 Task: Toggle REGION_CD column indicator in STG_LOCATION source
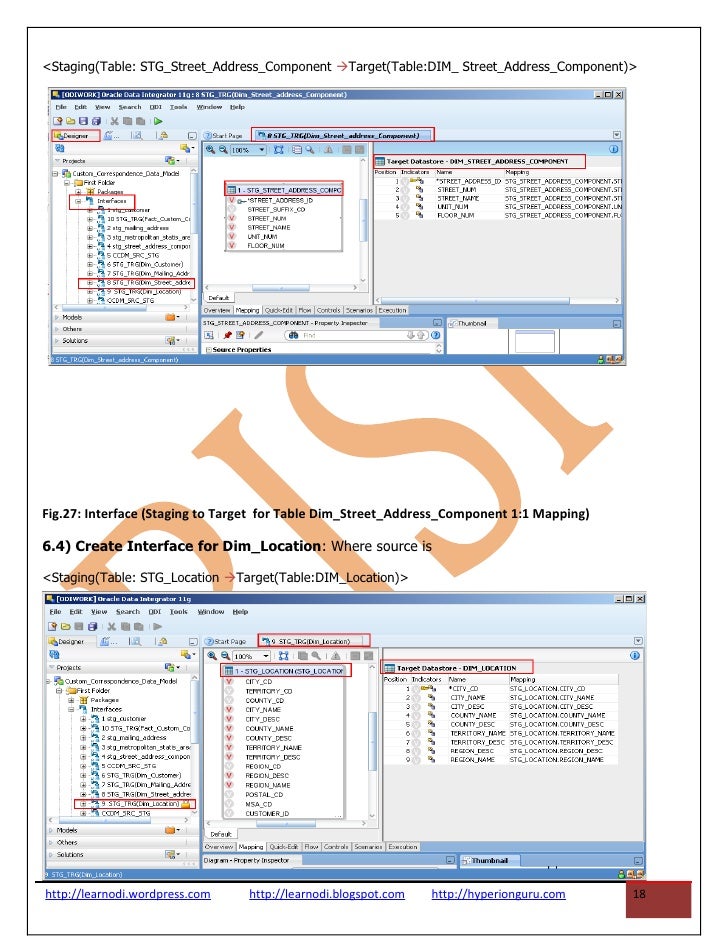[x=228, y=767]
